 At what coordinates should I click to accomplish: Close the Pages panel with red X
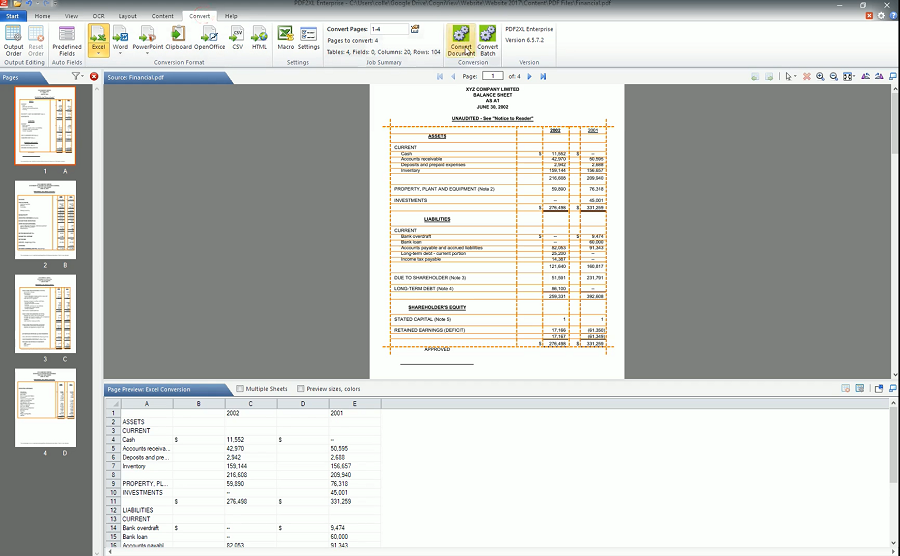click(94, 76)
